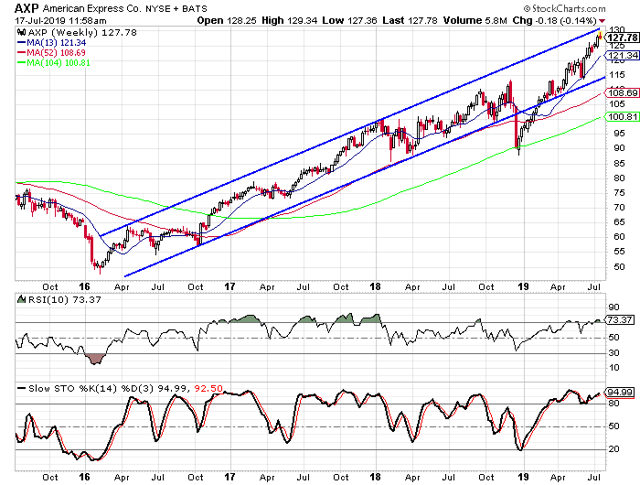Viewport: 640px width, 485px height.
Task: Click the 10 level label in the RSI panel
Action: point(614,367)
